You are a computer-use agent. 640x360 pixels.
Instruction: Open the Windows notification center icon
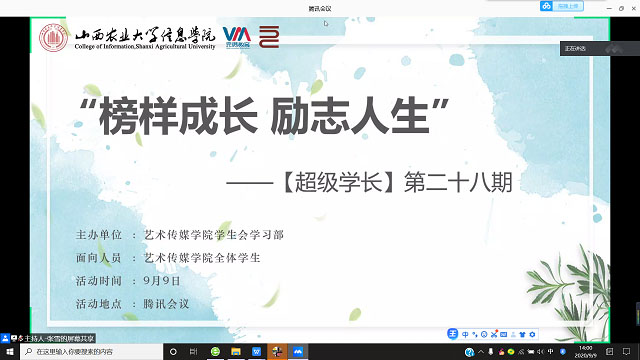click(627, 352)
